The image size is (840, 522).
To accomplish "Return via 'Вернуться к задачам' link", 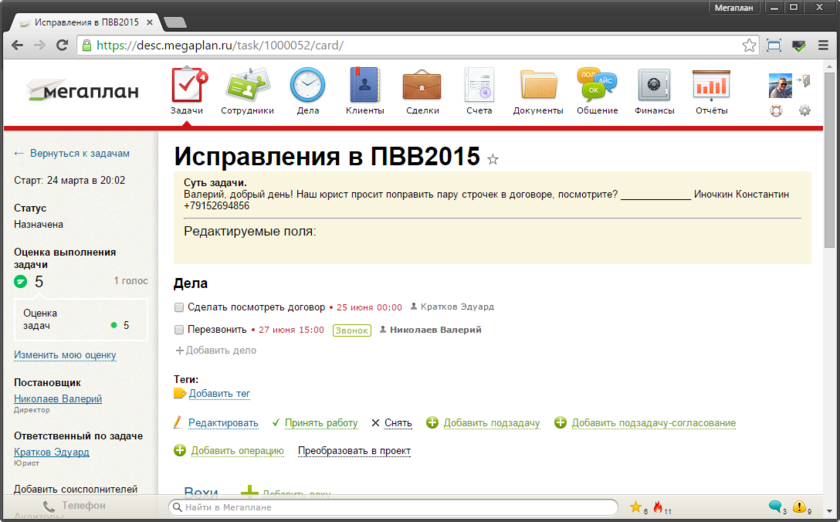I will (79, 153).
